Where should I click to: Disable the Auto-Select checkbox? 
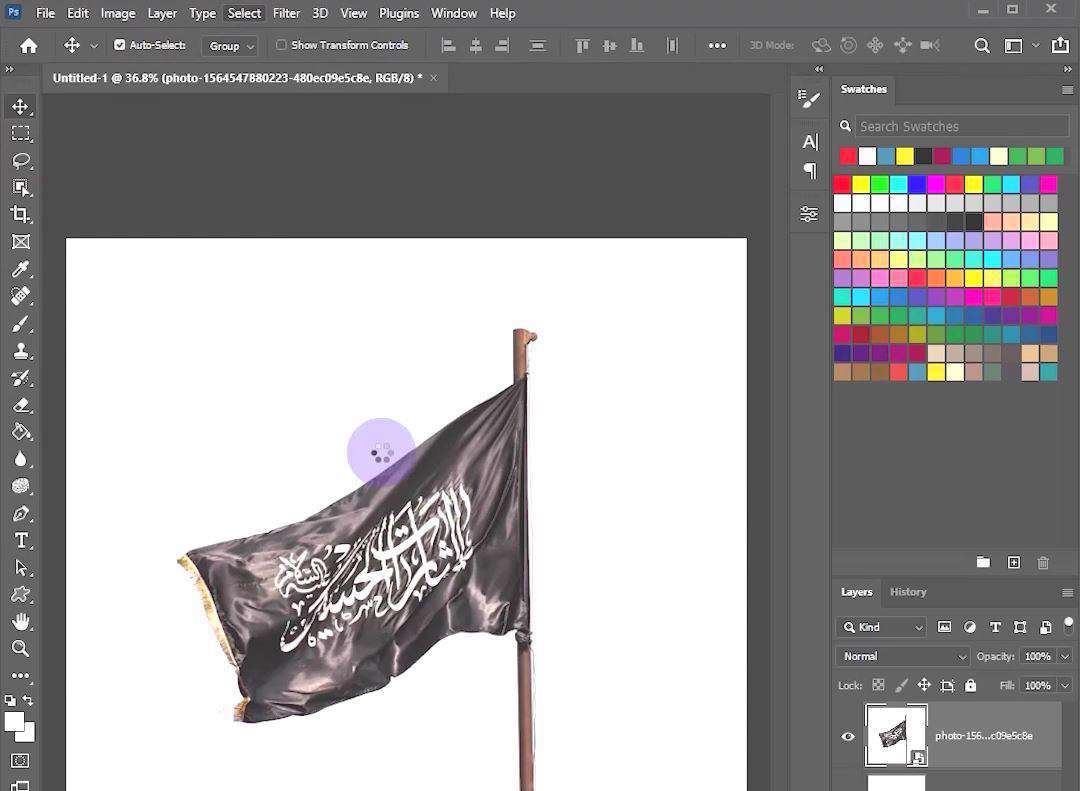tap(120, 45)
